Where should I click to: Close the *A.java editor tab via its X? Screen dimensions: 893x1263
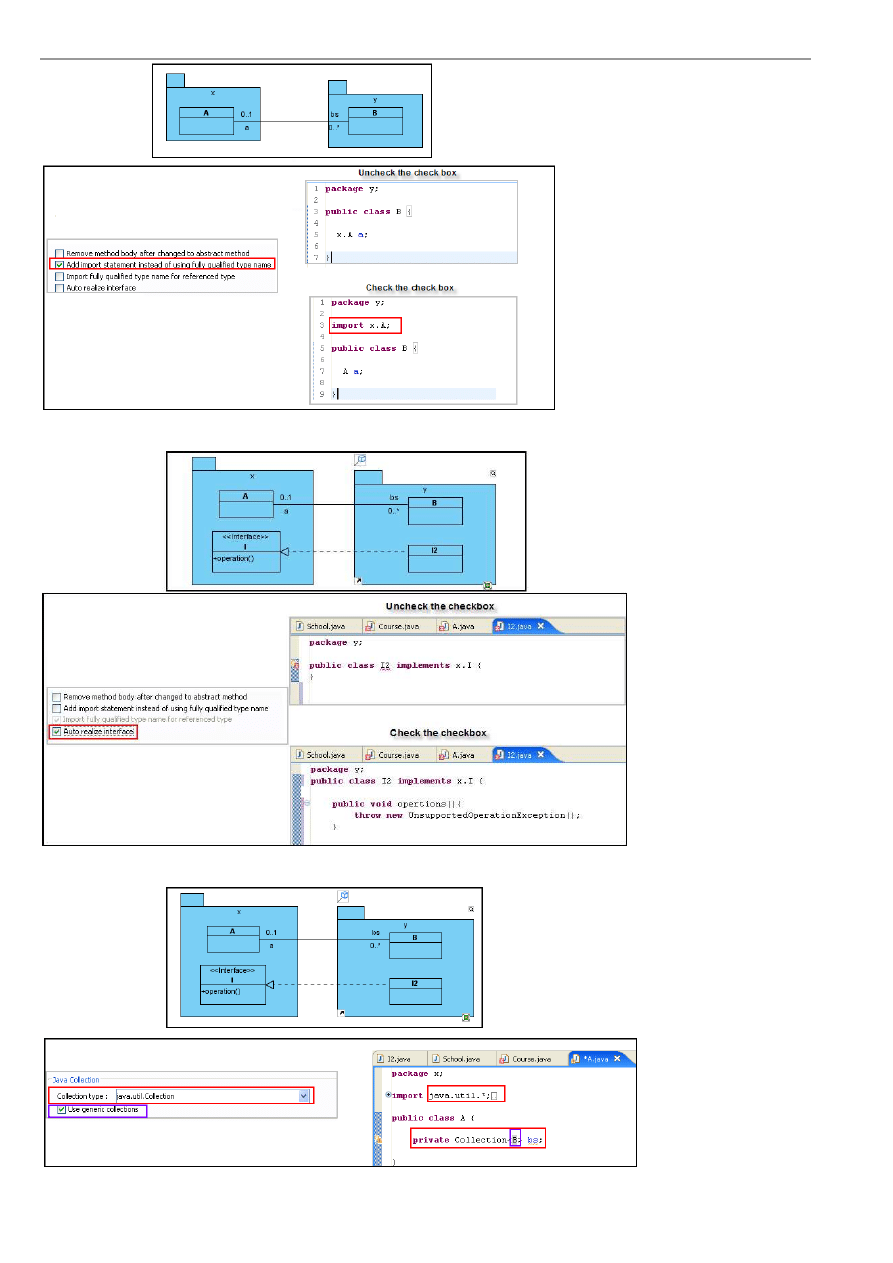[618, 1058]
